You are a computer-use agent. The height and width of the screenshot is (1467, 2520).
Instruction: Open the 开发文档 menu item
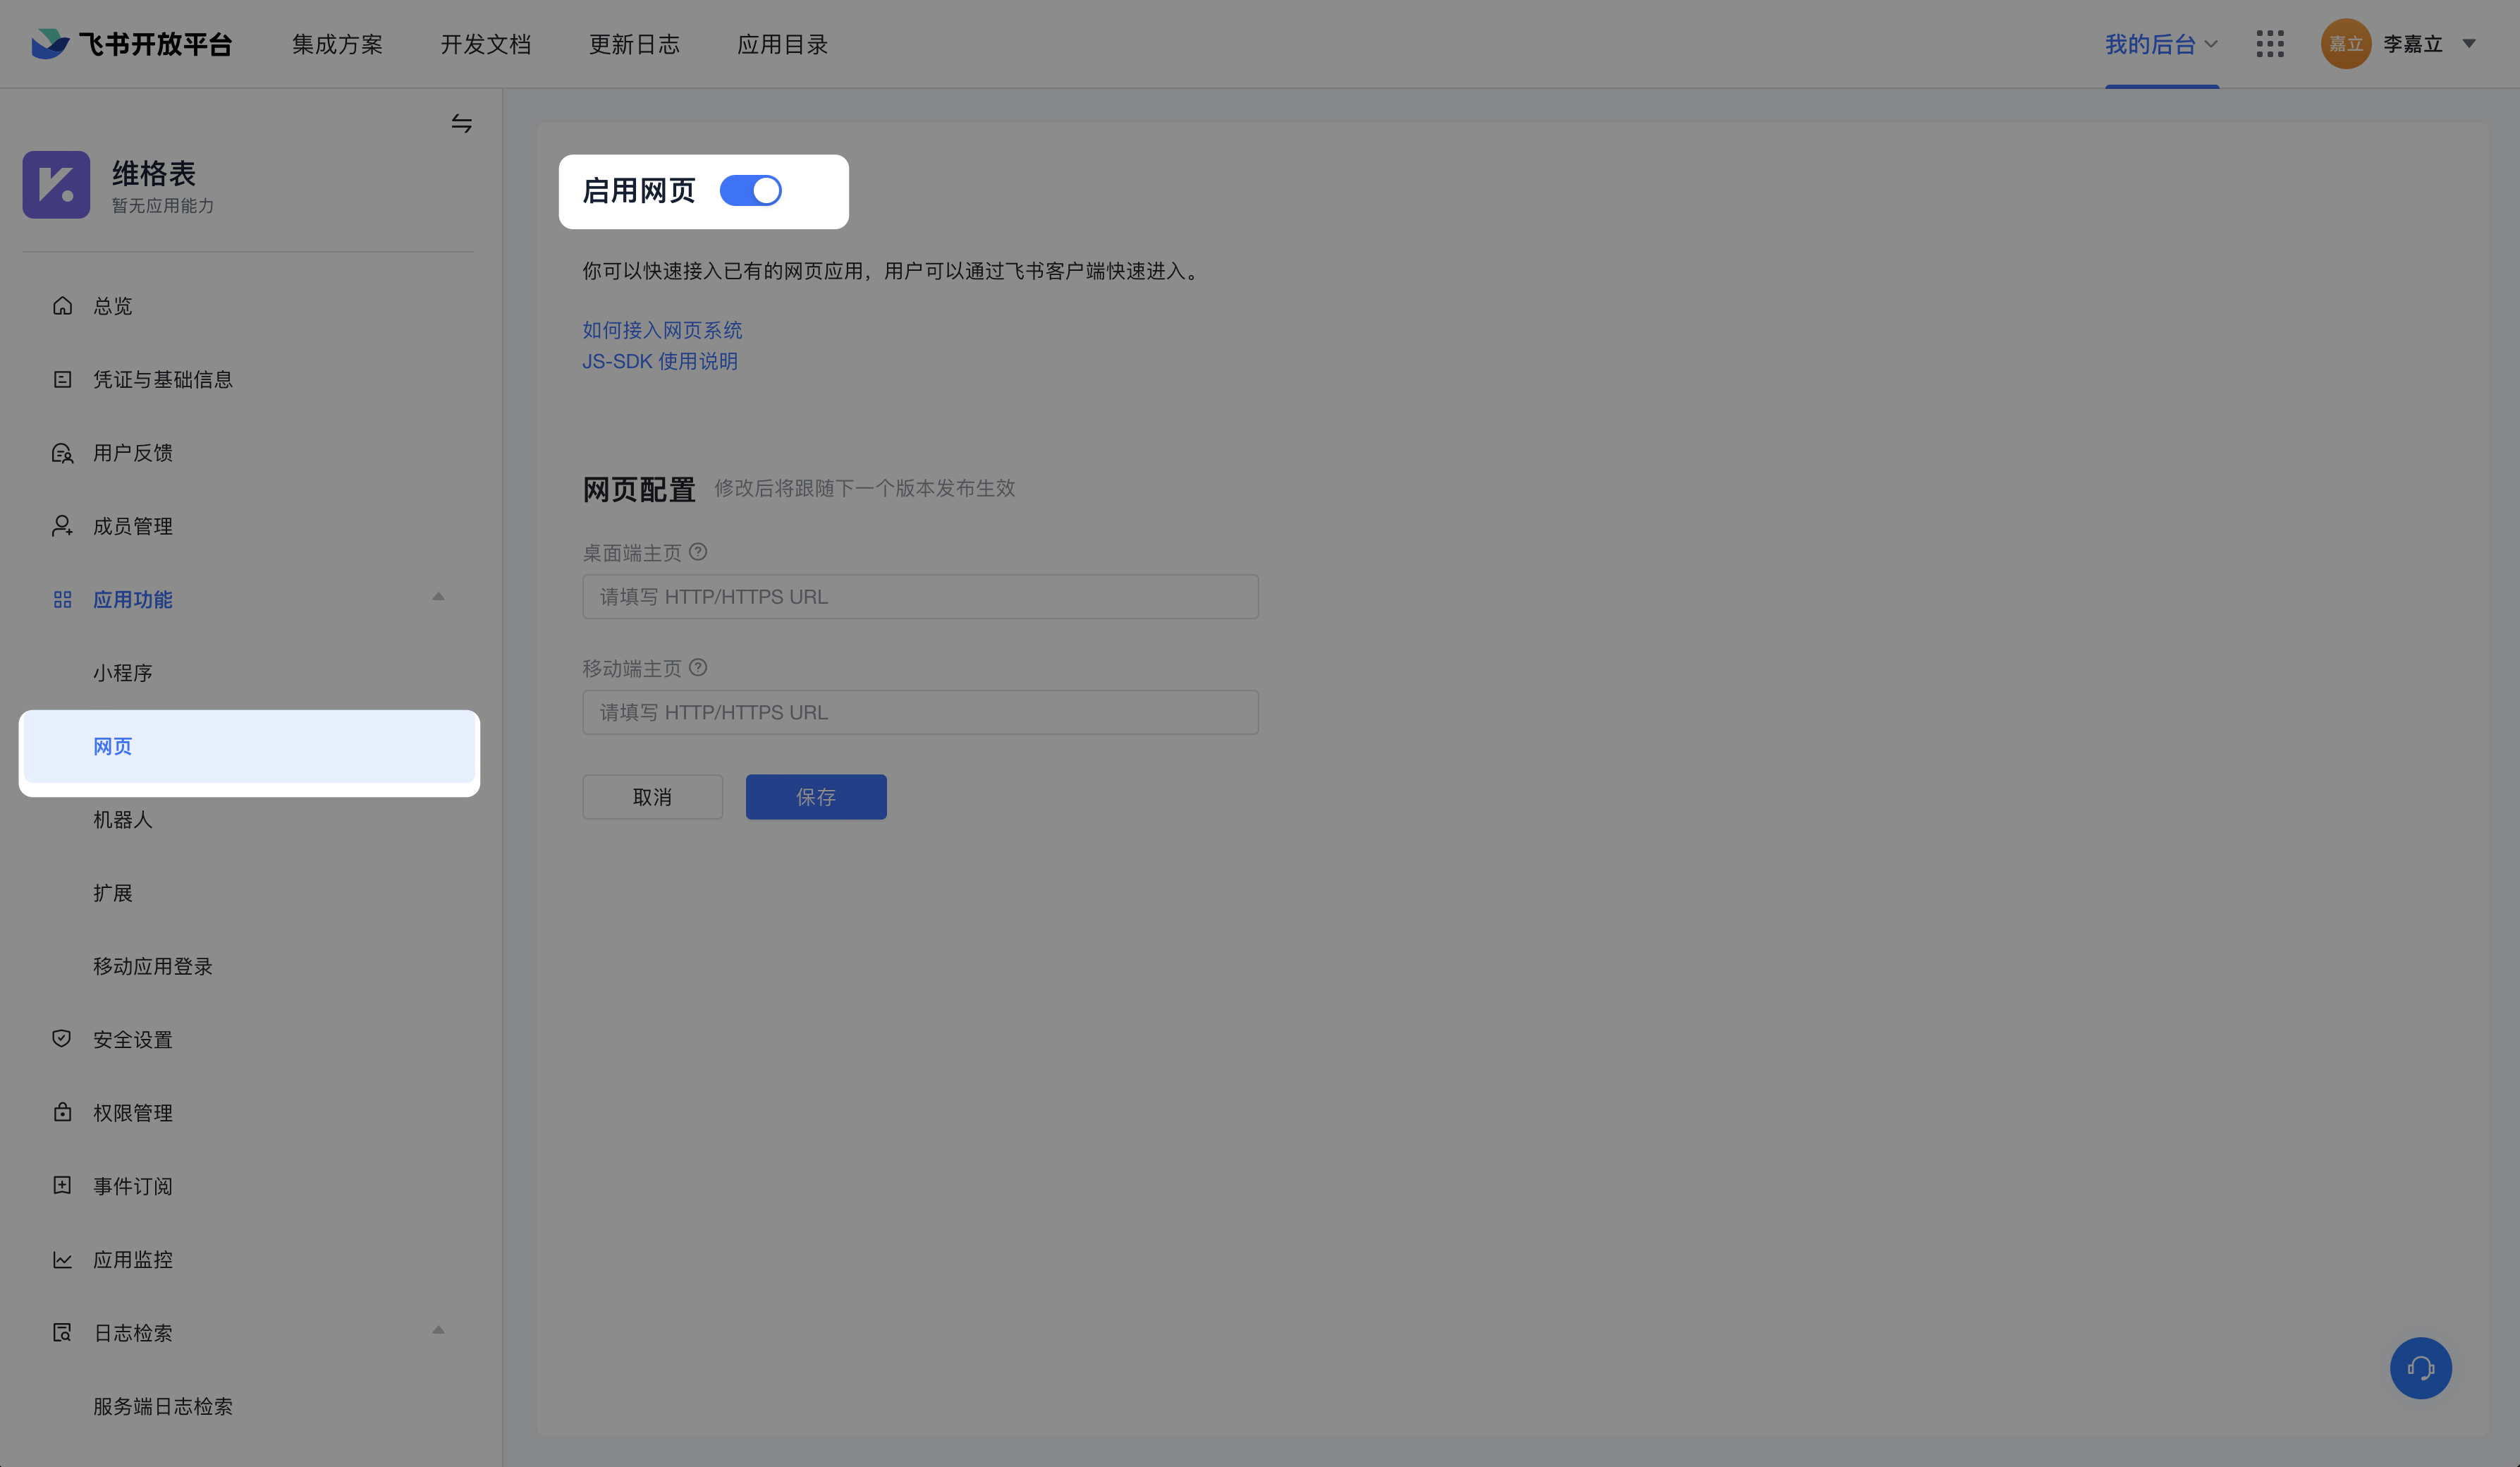click(x=486, y=44)
